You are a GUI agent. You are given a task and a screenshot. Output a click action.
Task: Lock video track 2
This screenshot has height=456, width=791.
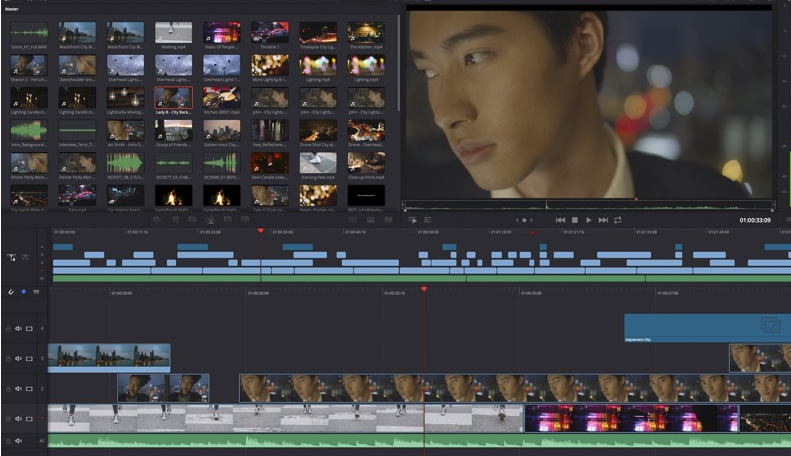(8, 389)
